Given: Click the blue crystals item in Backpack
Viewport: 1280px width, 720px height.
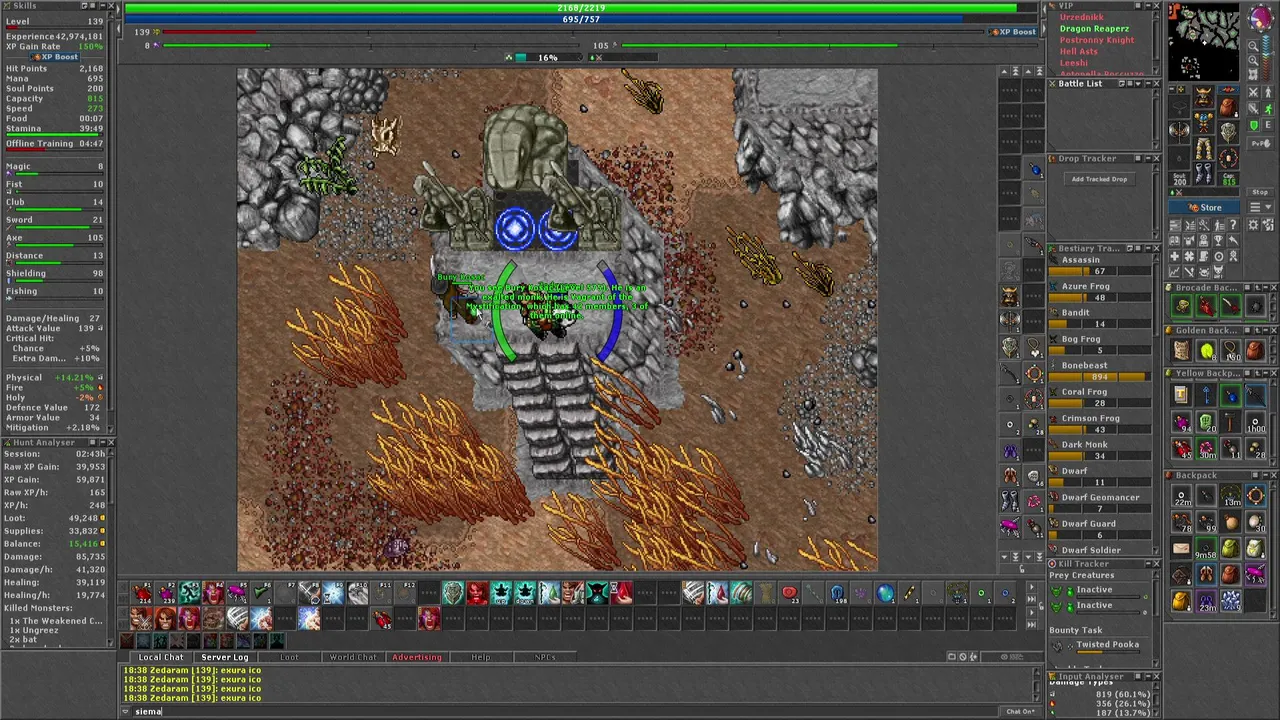Looking at the screenshot, I should [1230, 601].
